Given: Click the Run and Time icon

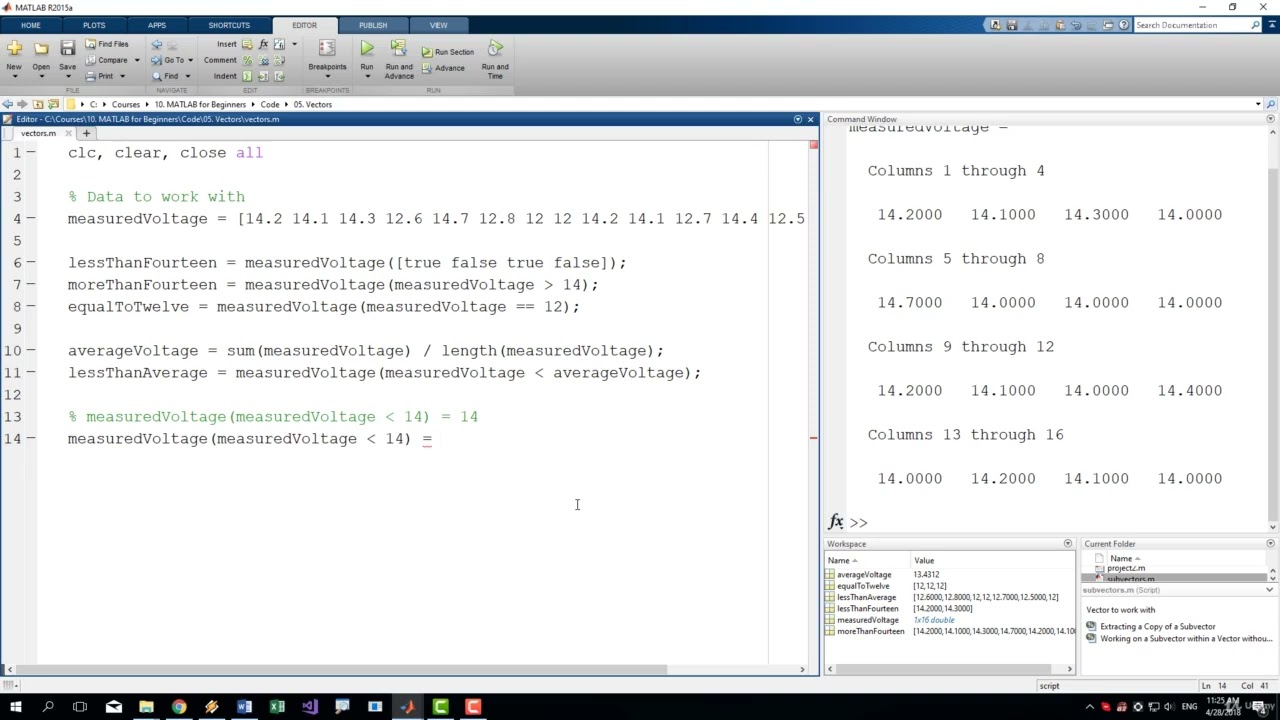Looking at the screenshot, I should [x=495, y=48].
